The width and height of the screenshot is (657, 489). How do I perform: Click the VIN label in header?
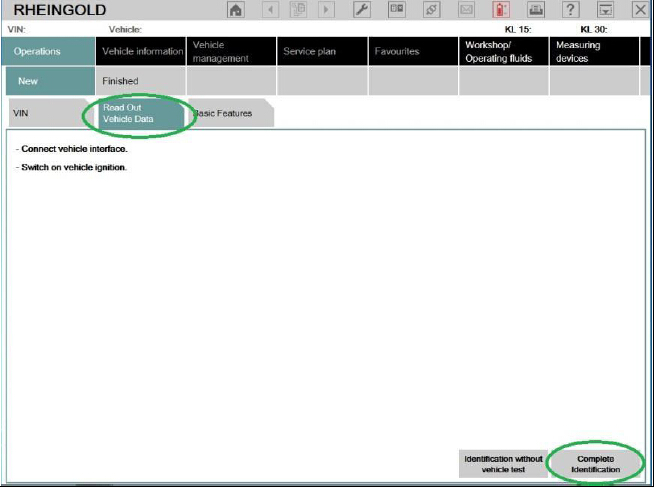(x=17, y=29)
